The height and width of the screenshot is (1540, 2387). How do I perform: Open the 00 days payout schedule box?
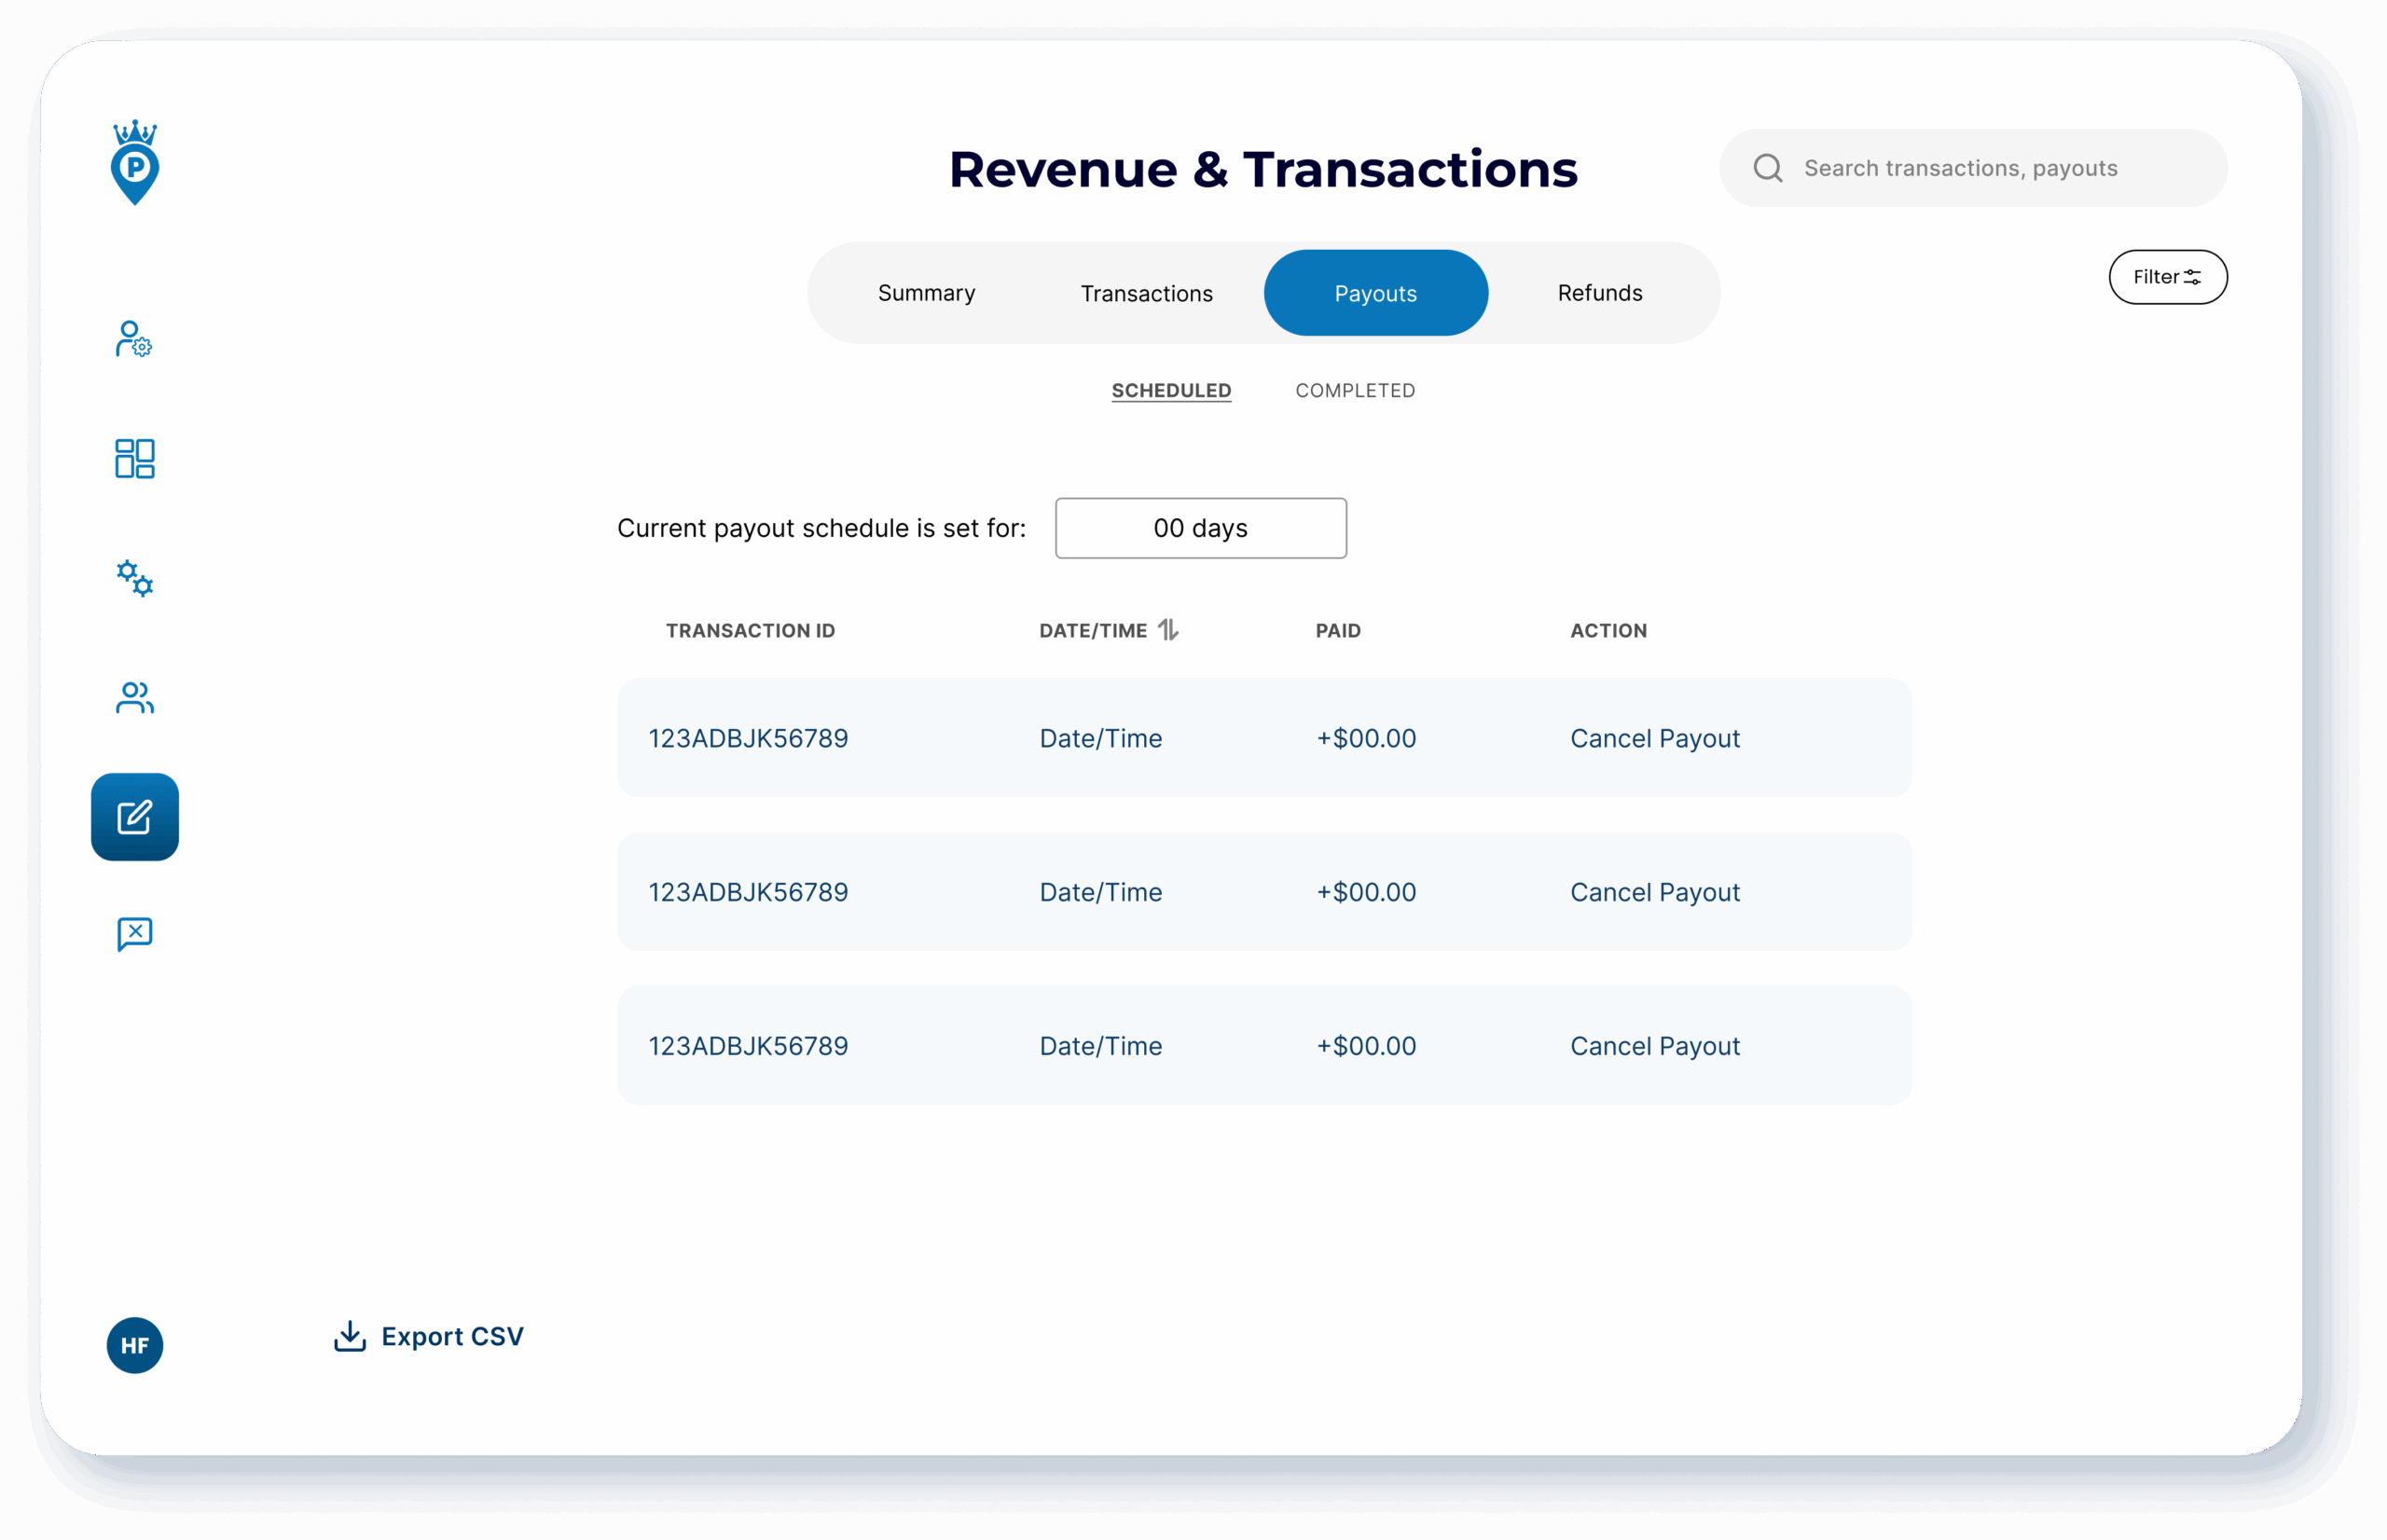click(1200, 528)
